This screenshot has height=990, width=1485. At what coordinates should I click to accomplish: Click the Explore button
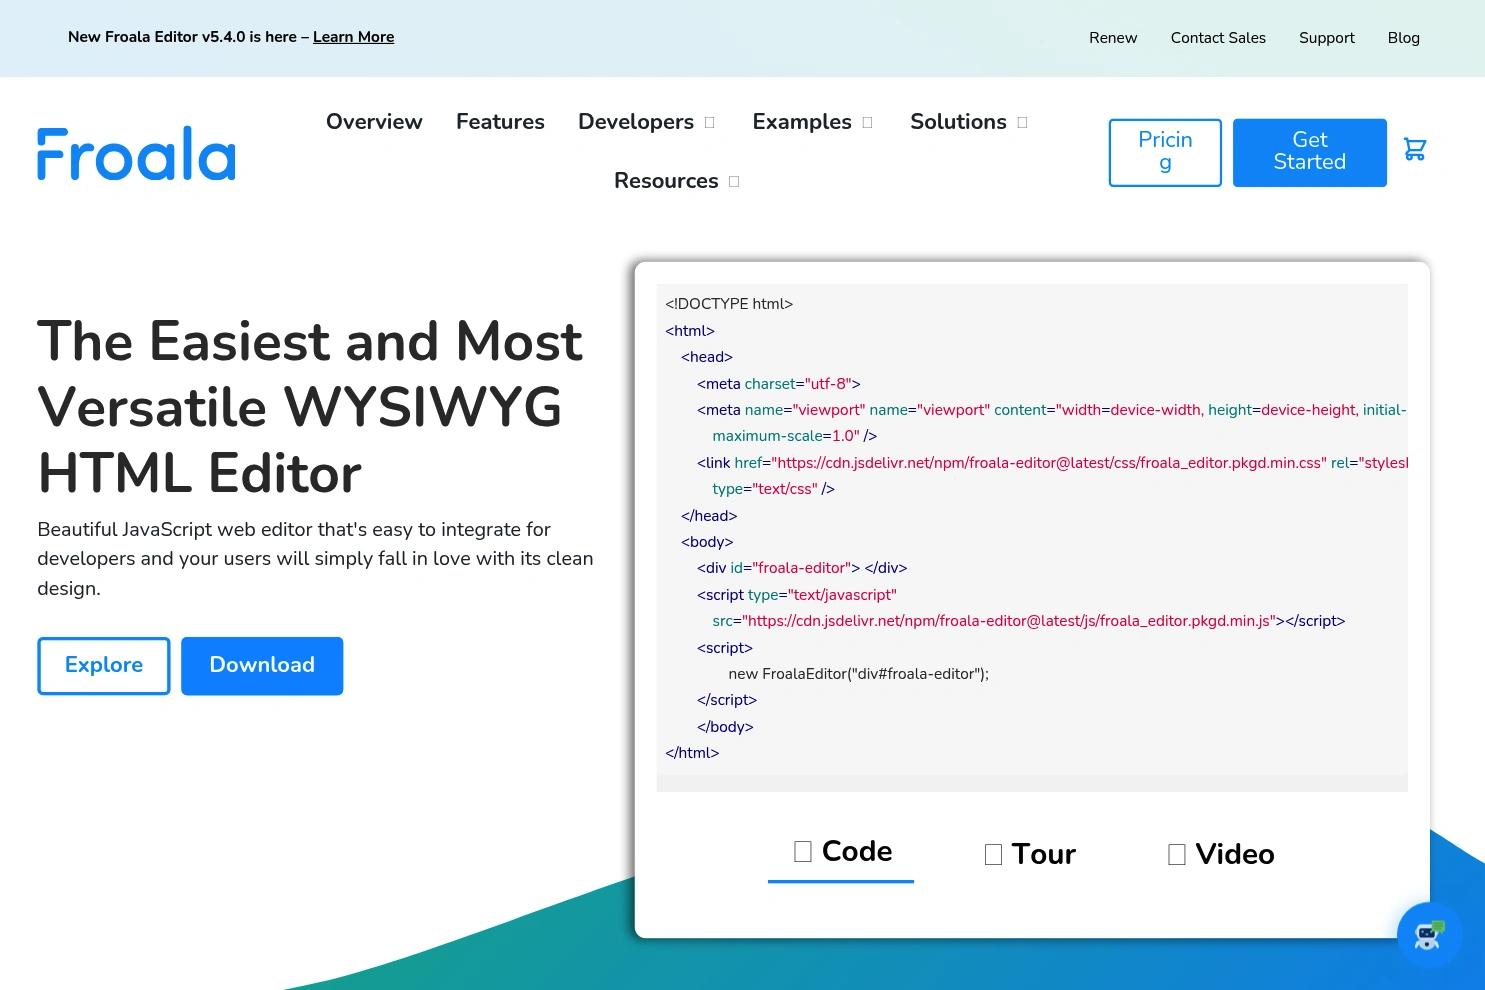click(104, 666)
